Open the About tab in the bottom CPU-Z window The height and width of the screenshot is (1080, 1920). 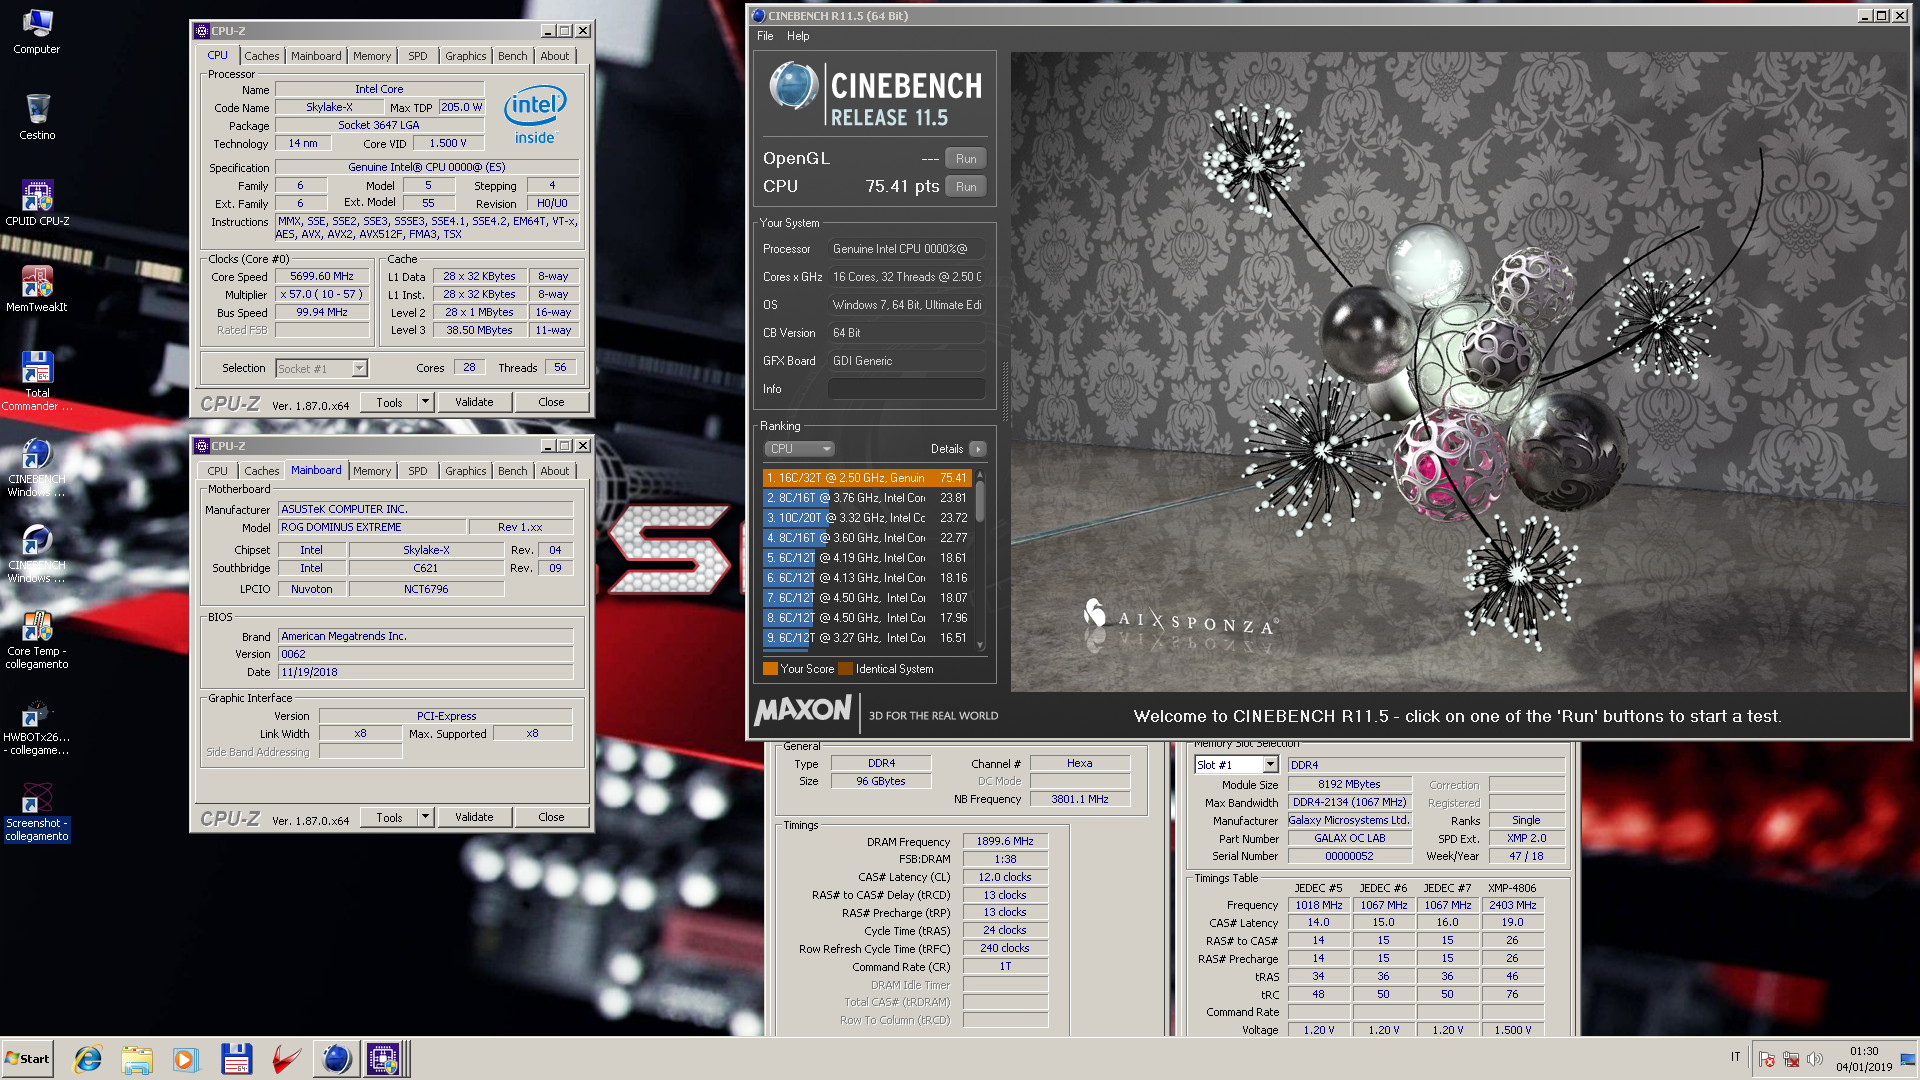[555, 471]
